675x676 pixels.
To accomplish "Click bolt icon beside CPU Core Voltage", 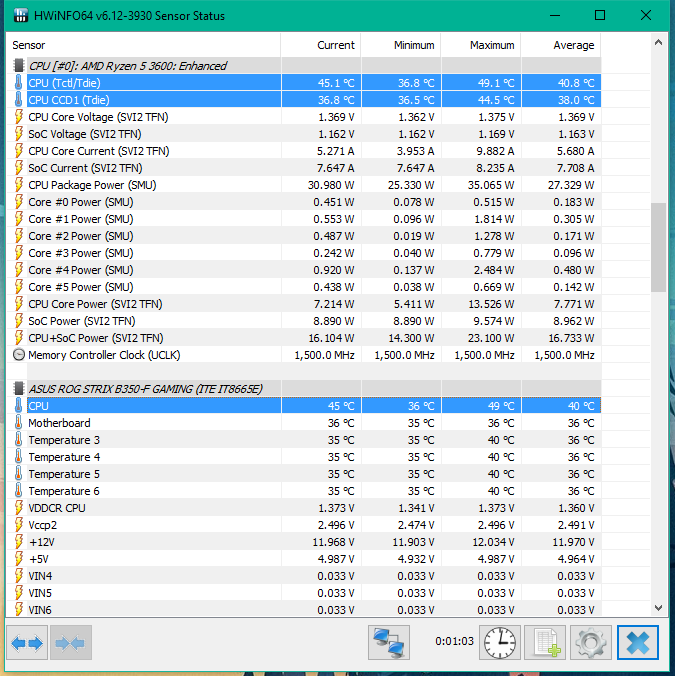I will pyautogui.click(x=18, y=117).
